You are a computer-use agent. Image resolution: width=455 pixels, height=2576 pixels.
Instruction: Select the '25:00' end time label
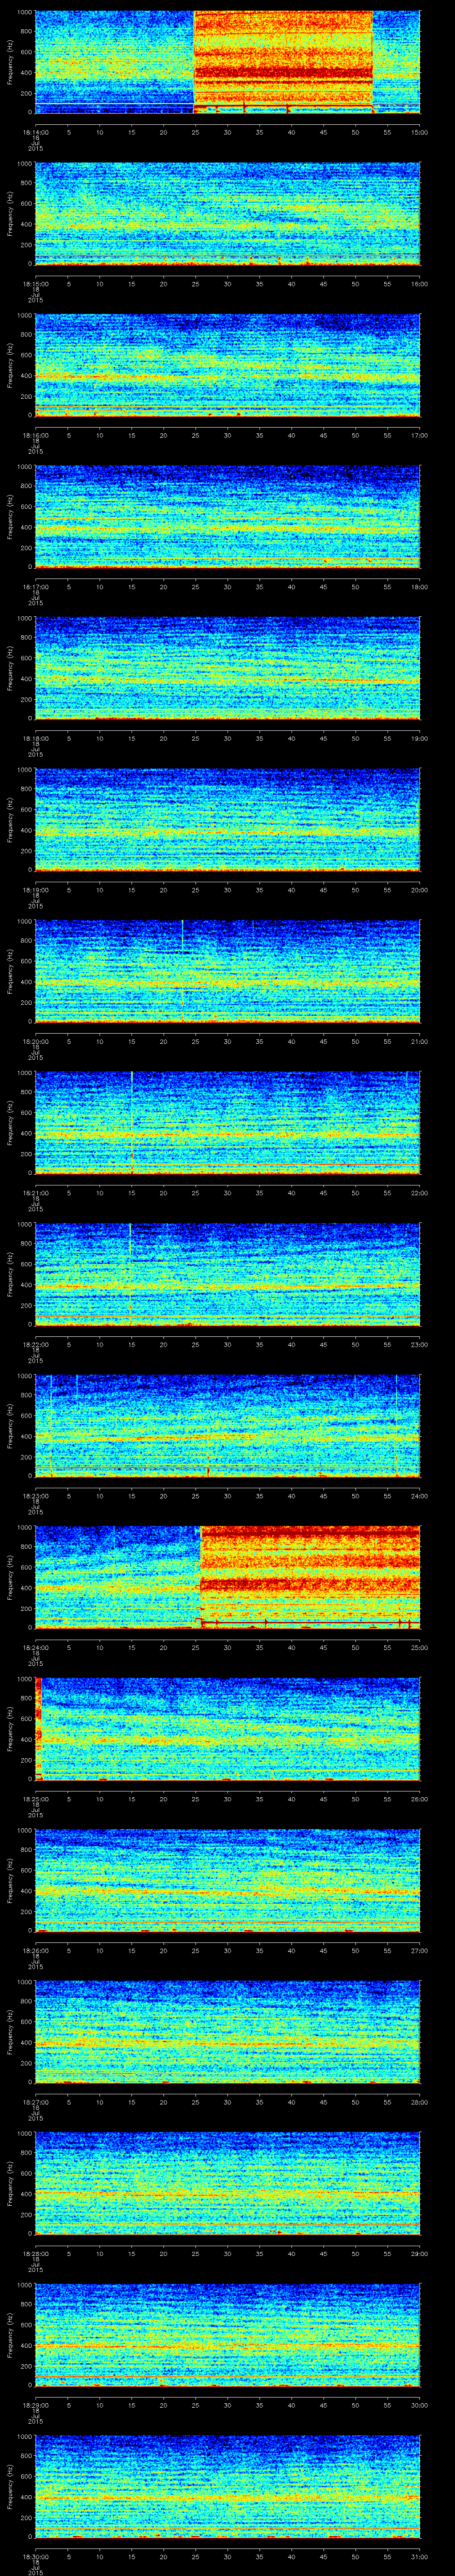click(x=419, y=1647)
